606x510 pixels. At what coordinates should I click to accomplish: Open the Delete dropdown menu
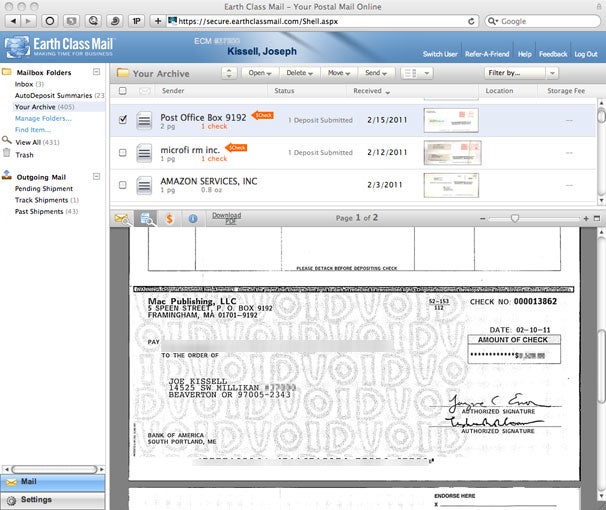pyautogui.click(x=300, y=73)
